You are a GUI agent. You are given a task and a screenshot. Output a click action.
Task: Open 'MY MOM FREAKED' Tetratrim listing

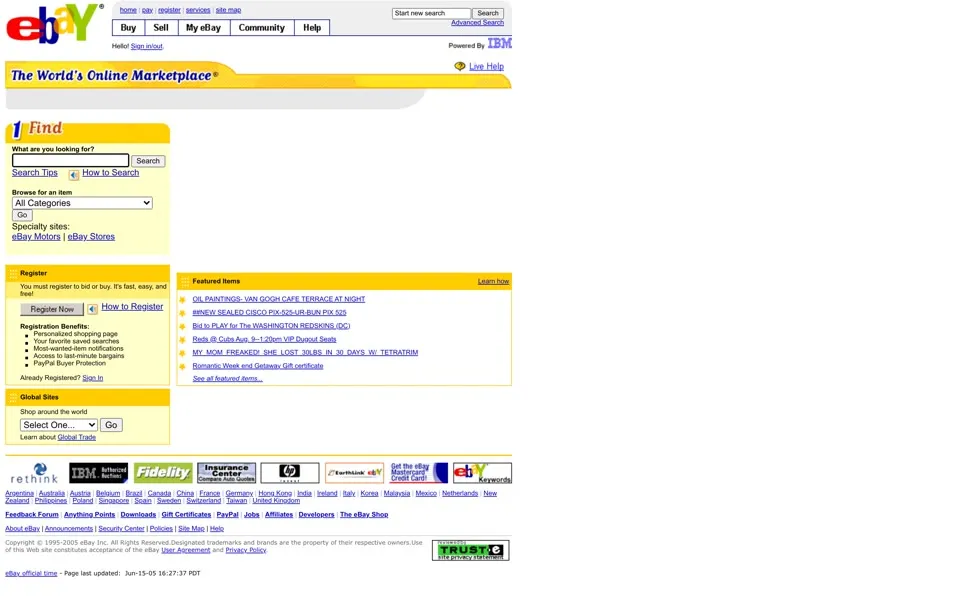point(305,353)
